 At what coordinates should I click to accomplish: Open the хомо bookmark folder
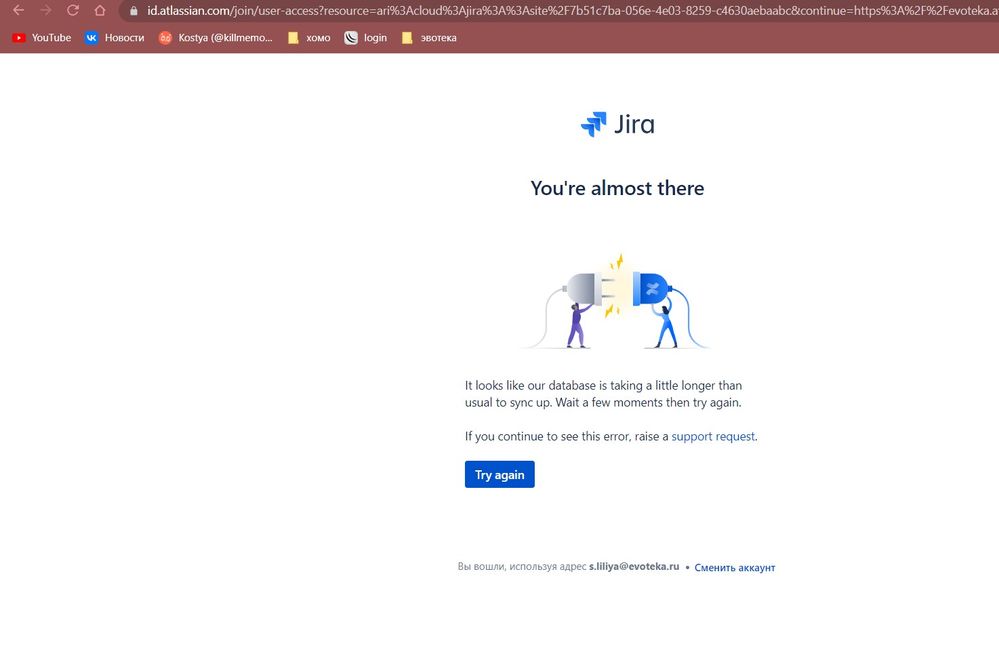(309, 38)
